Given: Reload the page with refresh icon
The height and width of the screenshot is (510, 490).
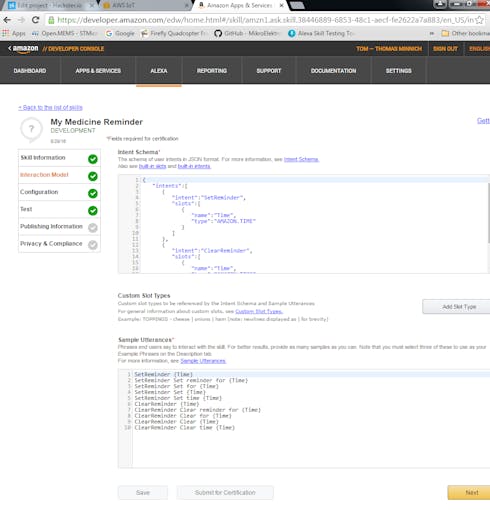Looking at the screenshot, I should pyautogui.click(x=35, y=20).
